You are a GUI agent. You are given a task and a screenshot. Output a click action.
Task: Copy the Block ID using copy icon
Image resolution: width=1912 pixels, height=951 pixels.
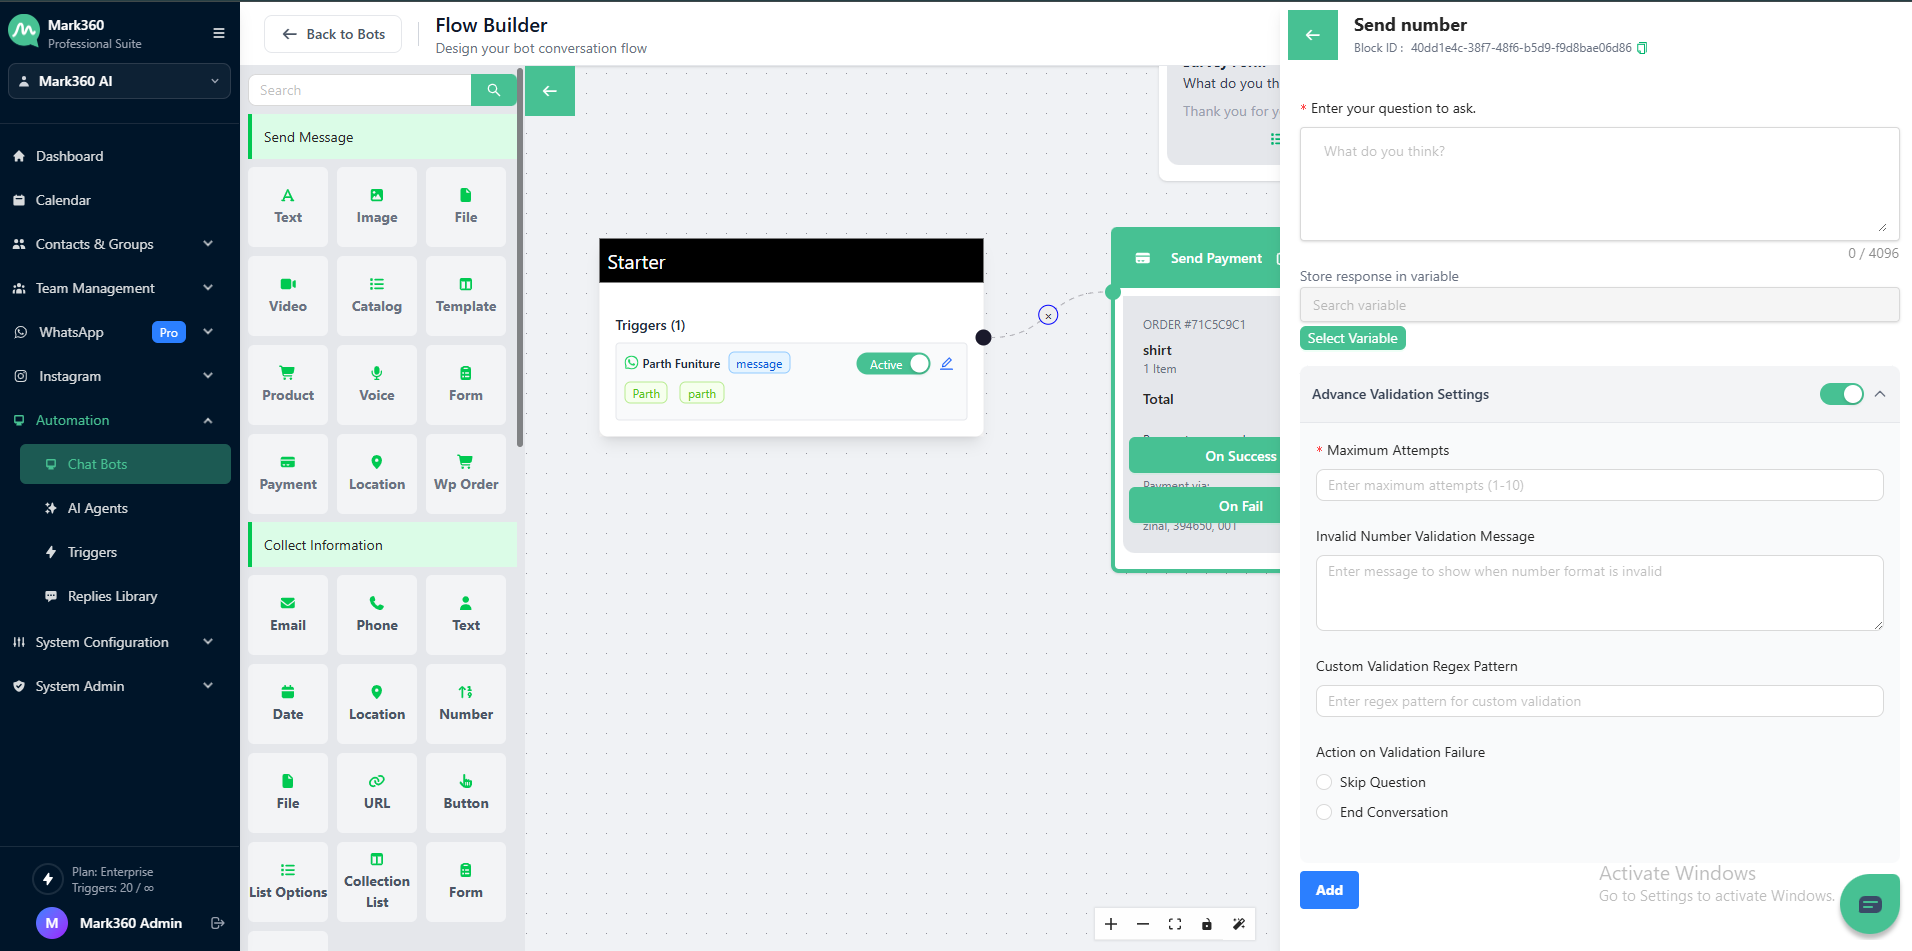1642,48
